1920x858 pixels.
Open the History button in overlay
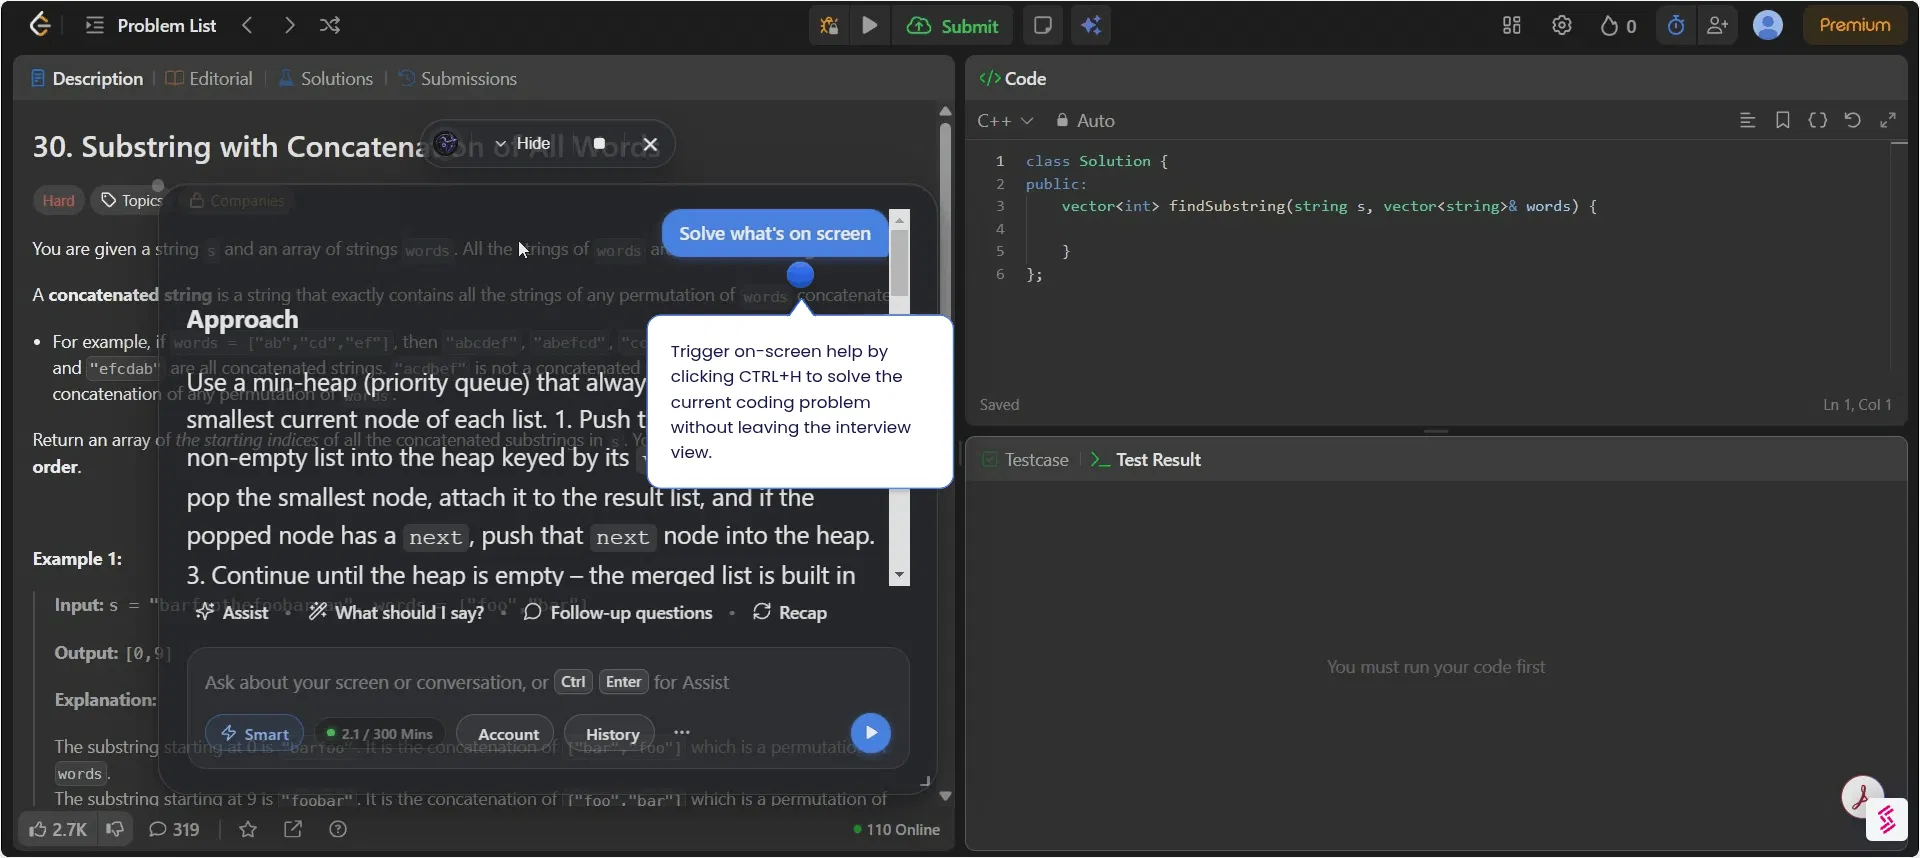click(612, 734)
